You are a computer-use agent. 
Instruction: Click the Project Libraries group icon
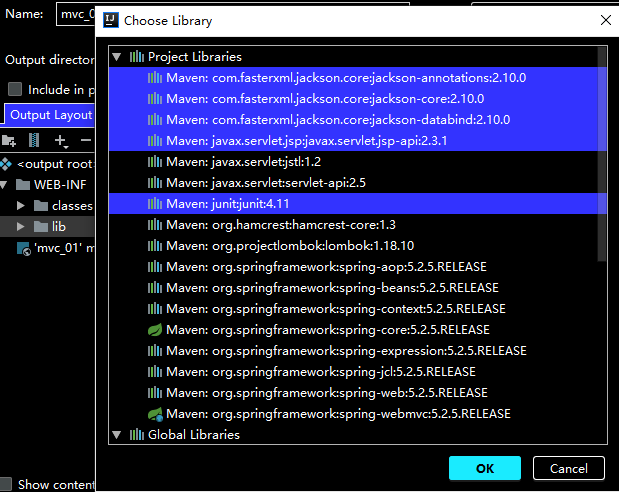137,57
